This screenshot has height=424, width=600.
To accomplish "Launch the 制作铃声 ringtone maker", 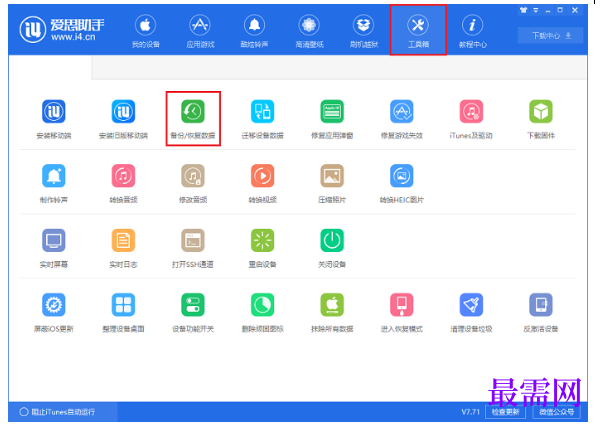I will (x=54, y=183).
